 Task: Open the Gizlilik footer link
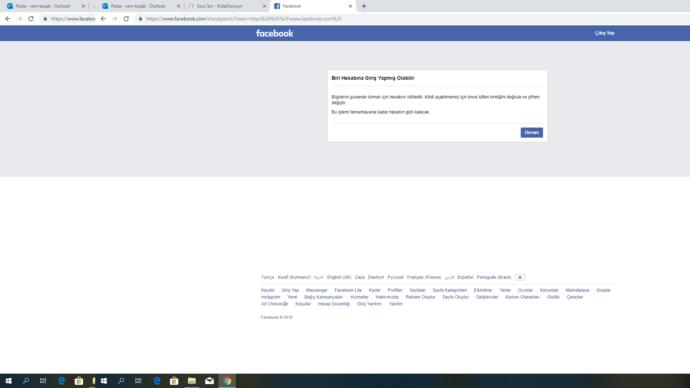coord(553,297)
